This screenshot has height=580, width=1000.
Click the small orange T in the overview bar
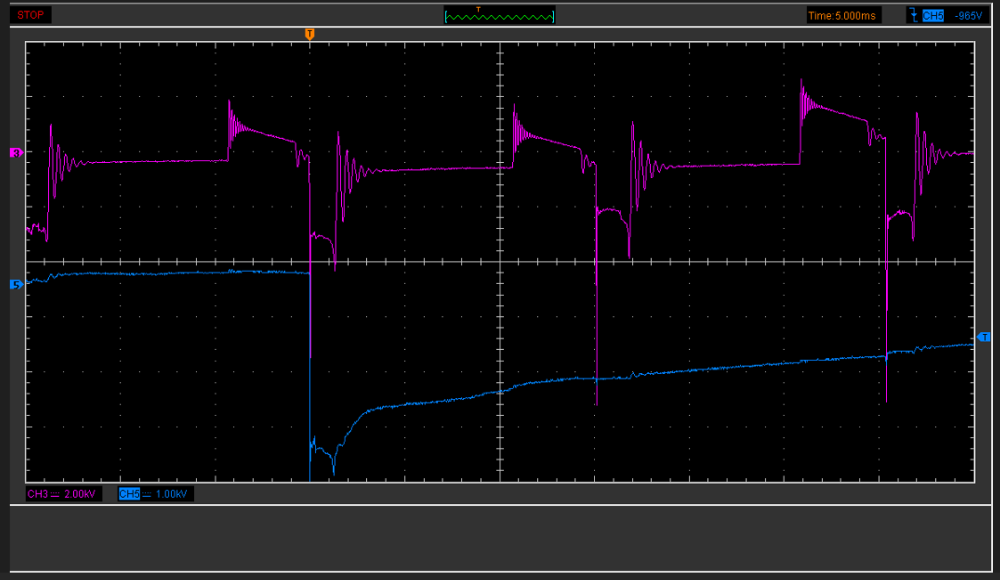(x=478, y=9)
